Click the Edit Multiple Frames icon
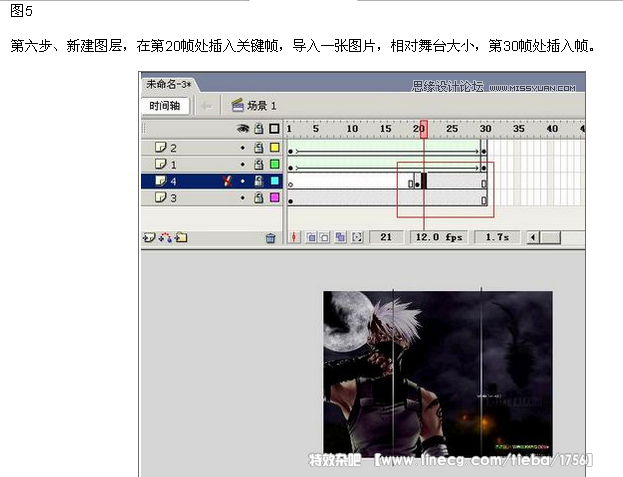Viewport: 623px width, 477px height. pyautogui.click(x=340, y=238)
